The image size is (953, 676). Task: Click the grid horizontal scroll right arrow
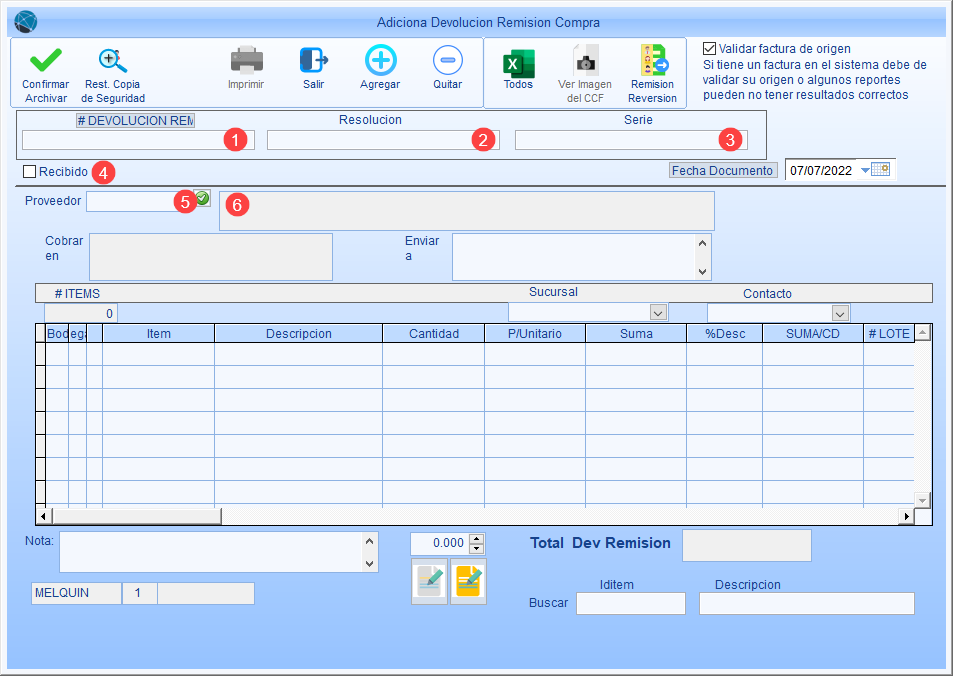click(906, 517)
